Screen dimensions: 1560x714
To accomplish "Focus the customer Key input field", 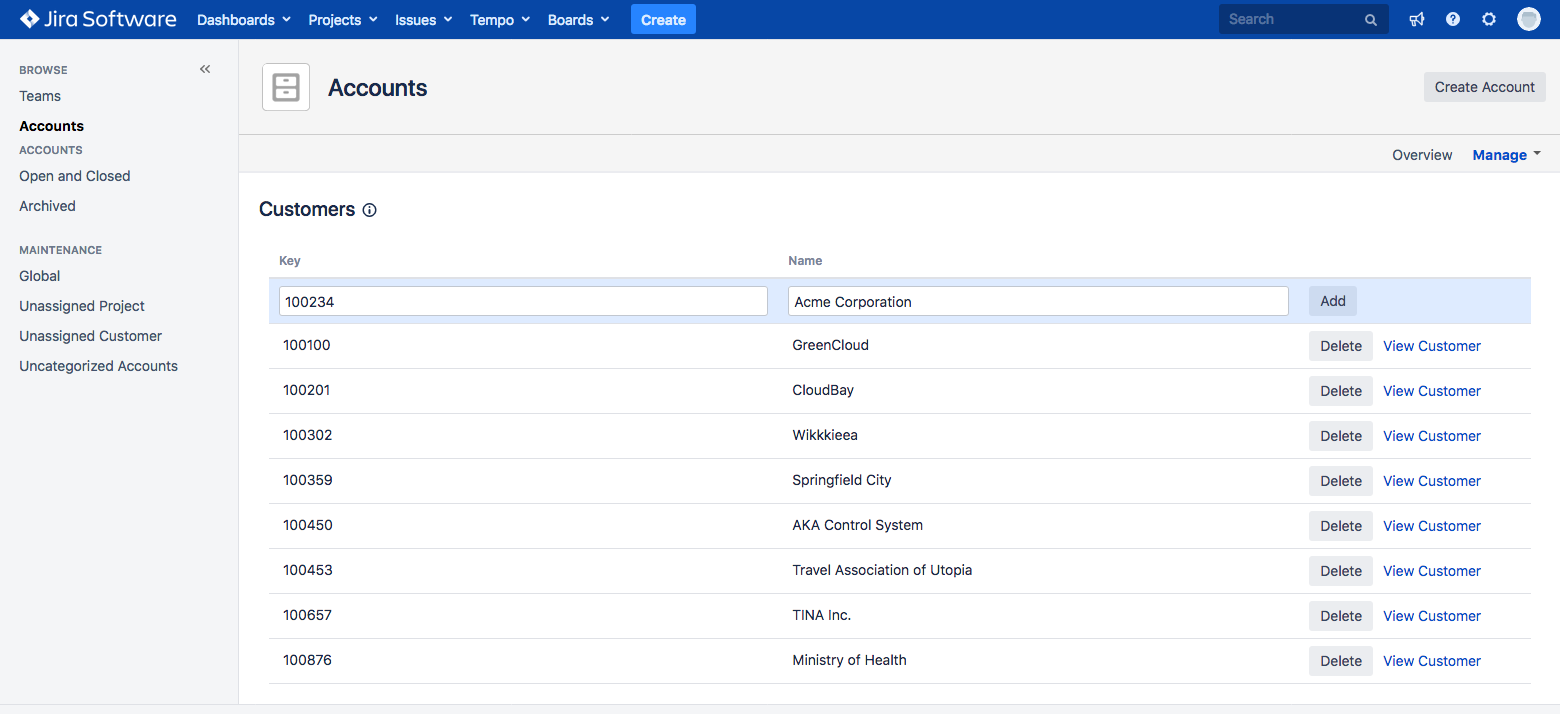I will (523, 301).
